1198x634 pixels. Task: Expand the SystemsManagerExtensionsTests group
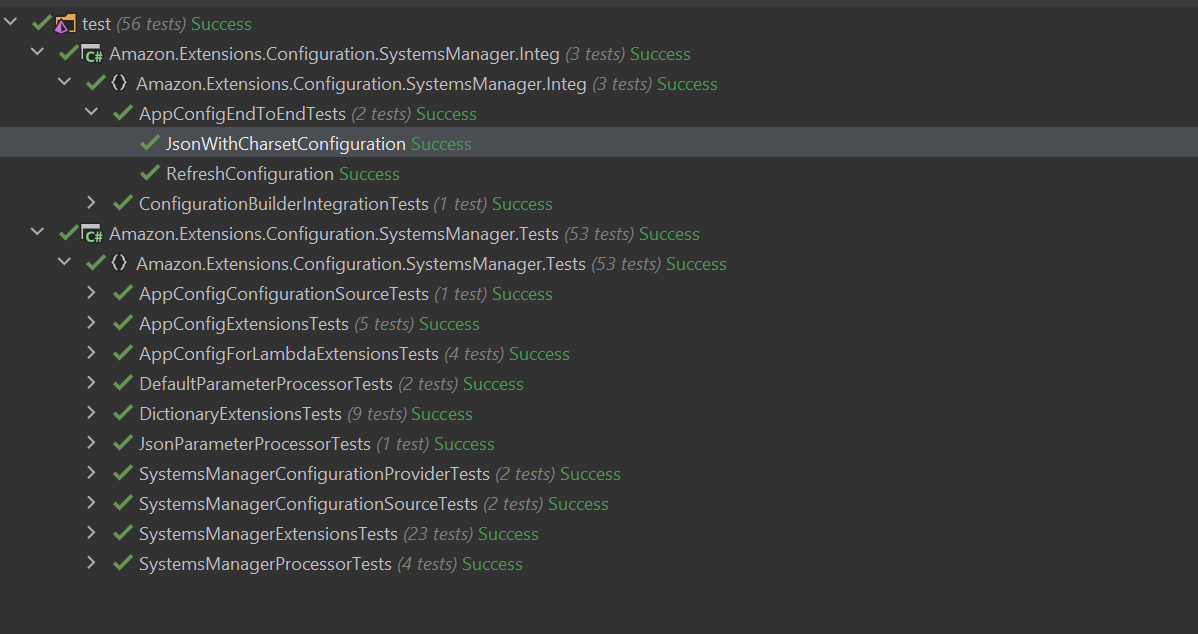click(x=92, y=533)
